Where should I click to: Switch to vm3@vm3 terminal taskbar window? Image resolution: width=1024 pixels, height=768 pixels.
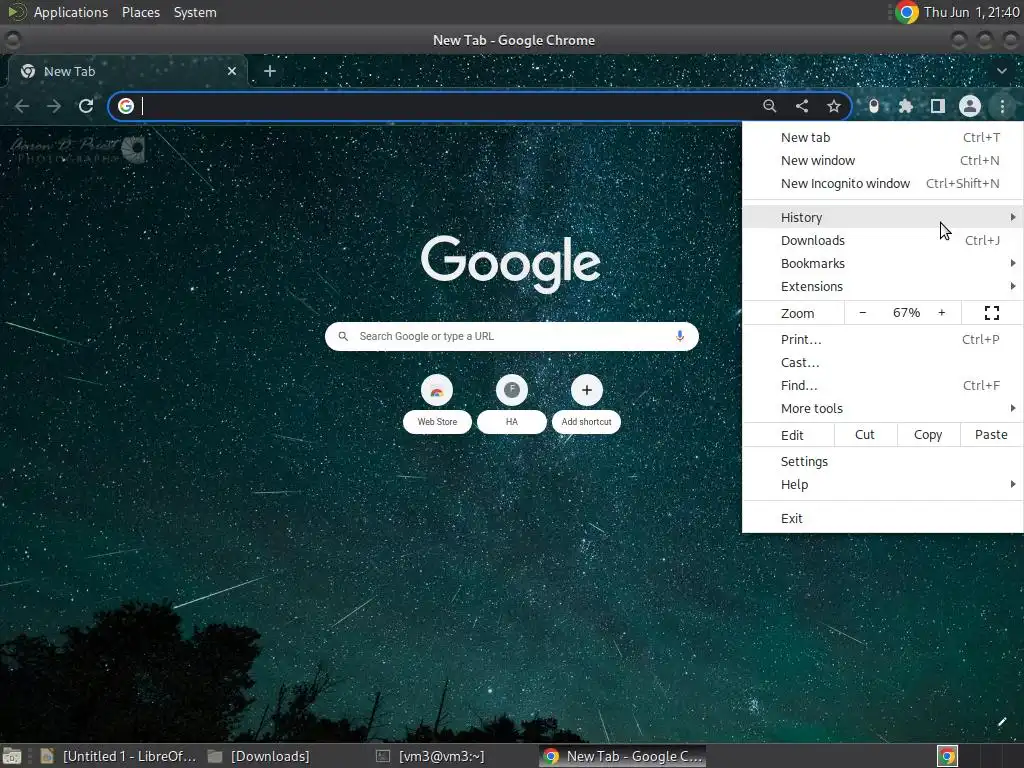pos(430,756)
